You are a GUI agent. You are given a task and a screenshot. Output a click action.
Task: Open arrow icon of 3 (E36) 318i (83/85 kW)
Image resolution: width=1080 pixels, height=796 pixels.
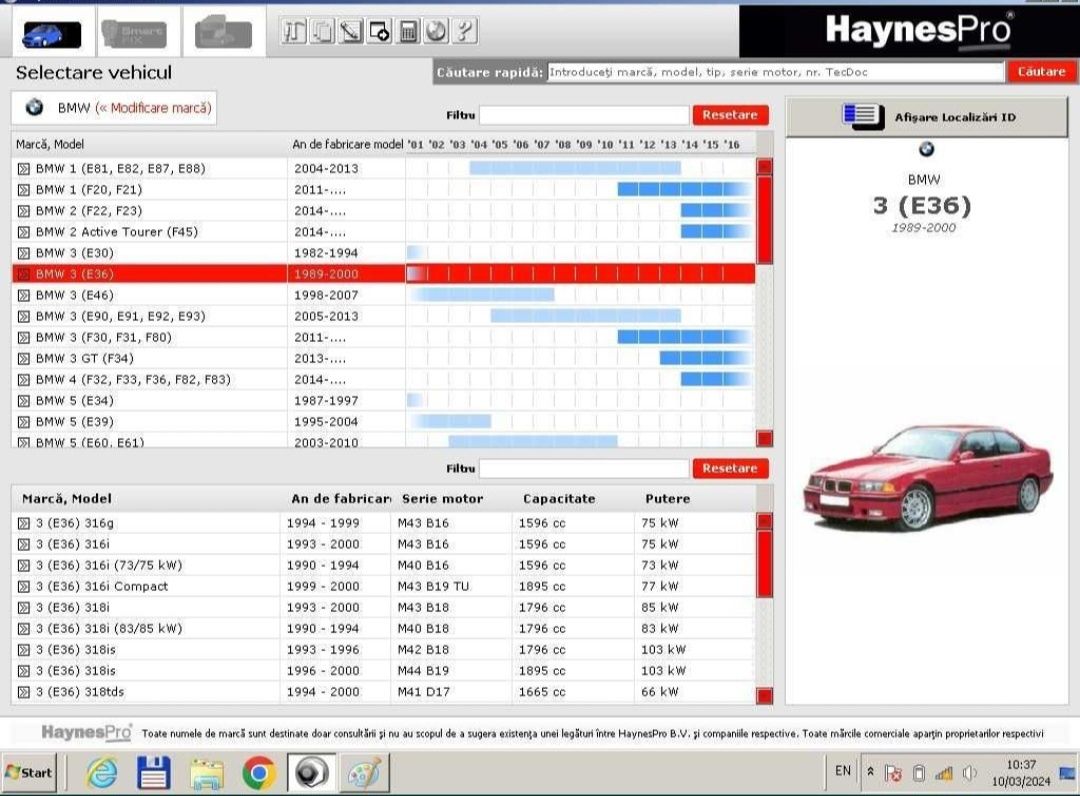(x=24, y=629)
